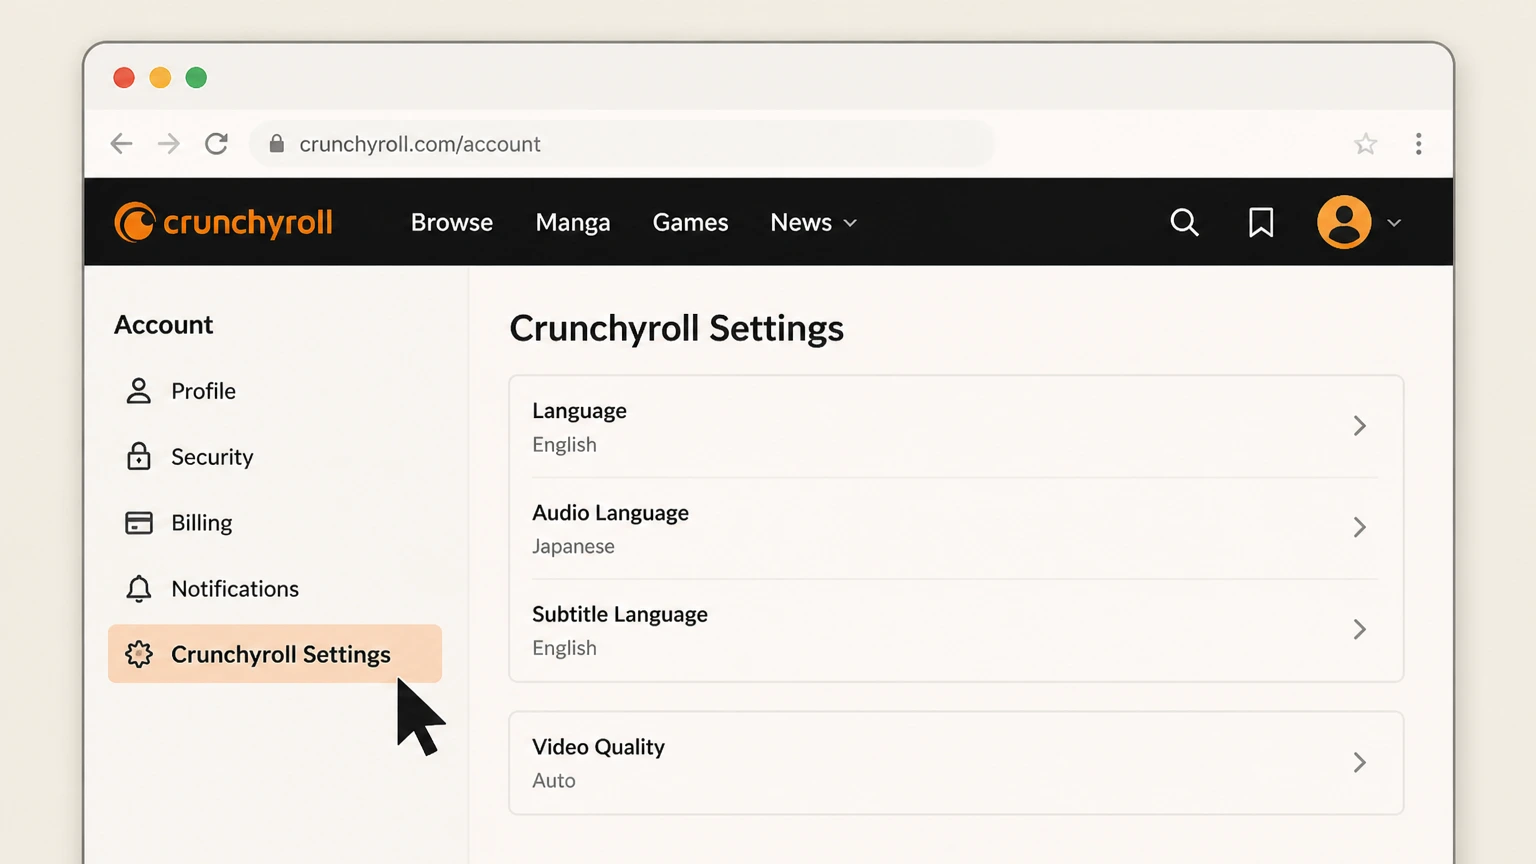Click the lock icon in address bar

click(277, 144)
